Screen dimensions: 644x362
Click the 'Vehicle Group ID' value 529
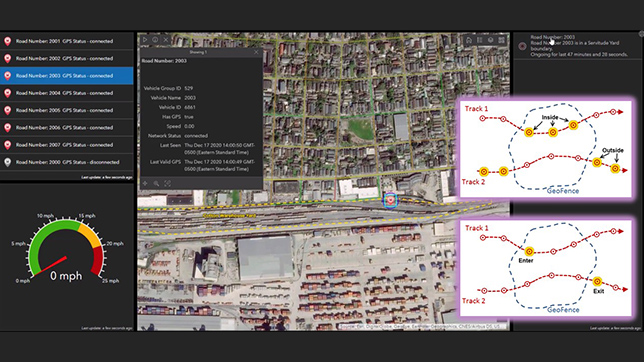coord(189,88)
